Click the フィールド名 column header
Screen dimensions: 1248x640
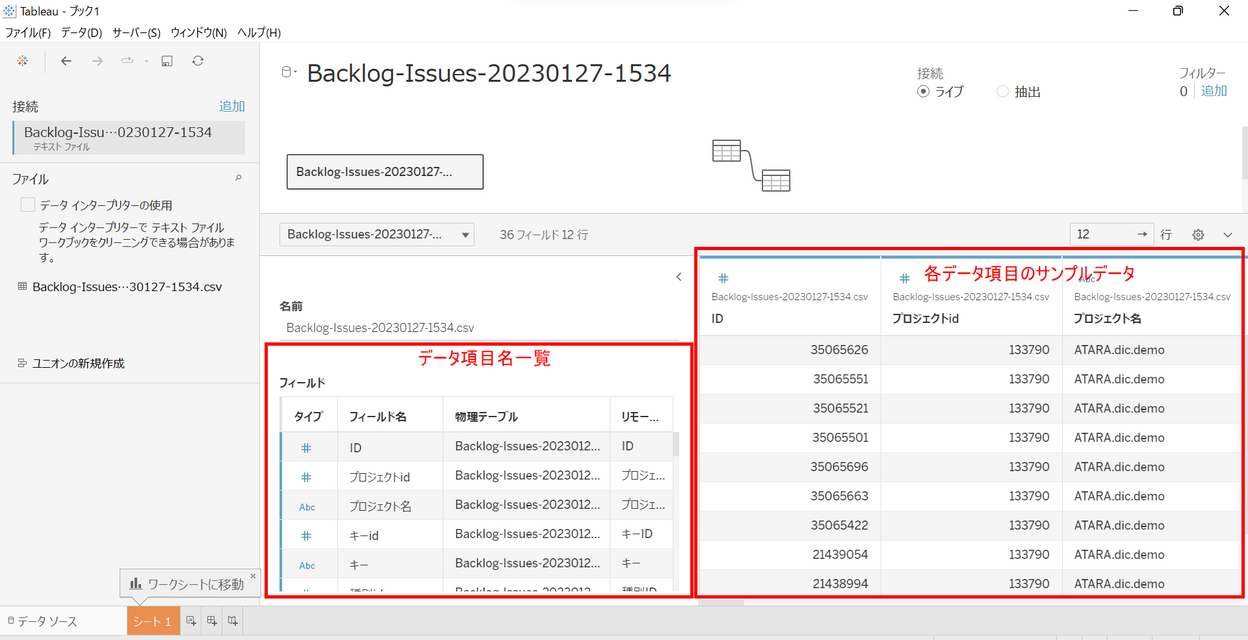[x=392, y=417]
